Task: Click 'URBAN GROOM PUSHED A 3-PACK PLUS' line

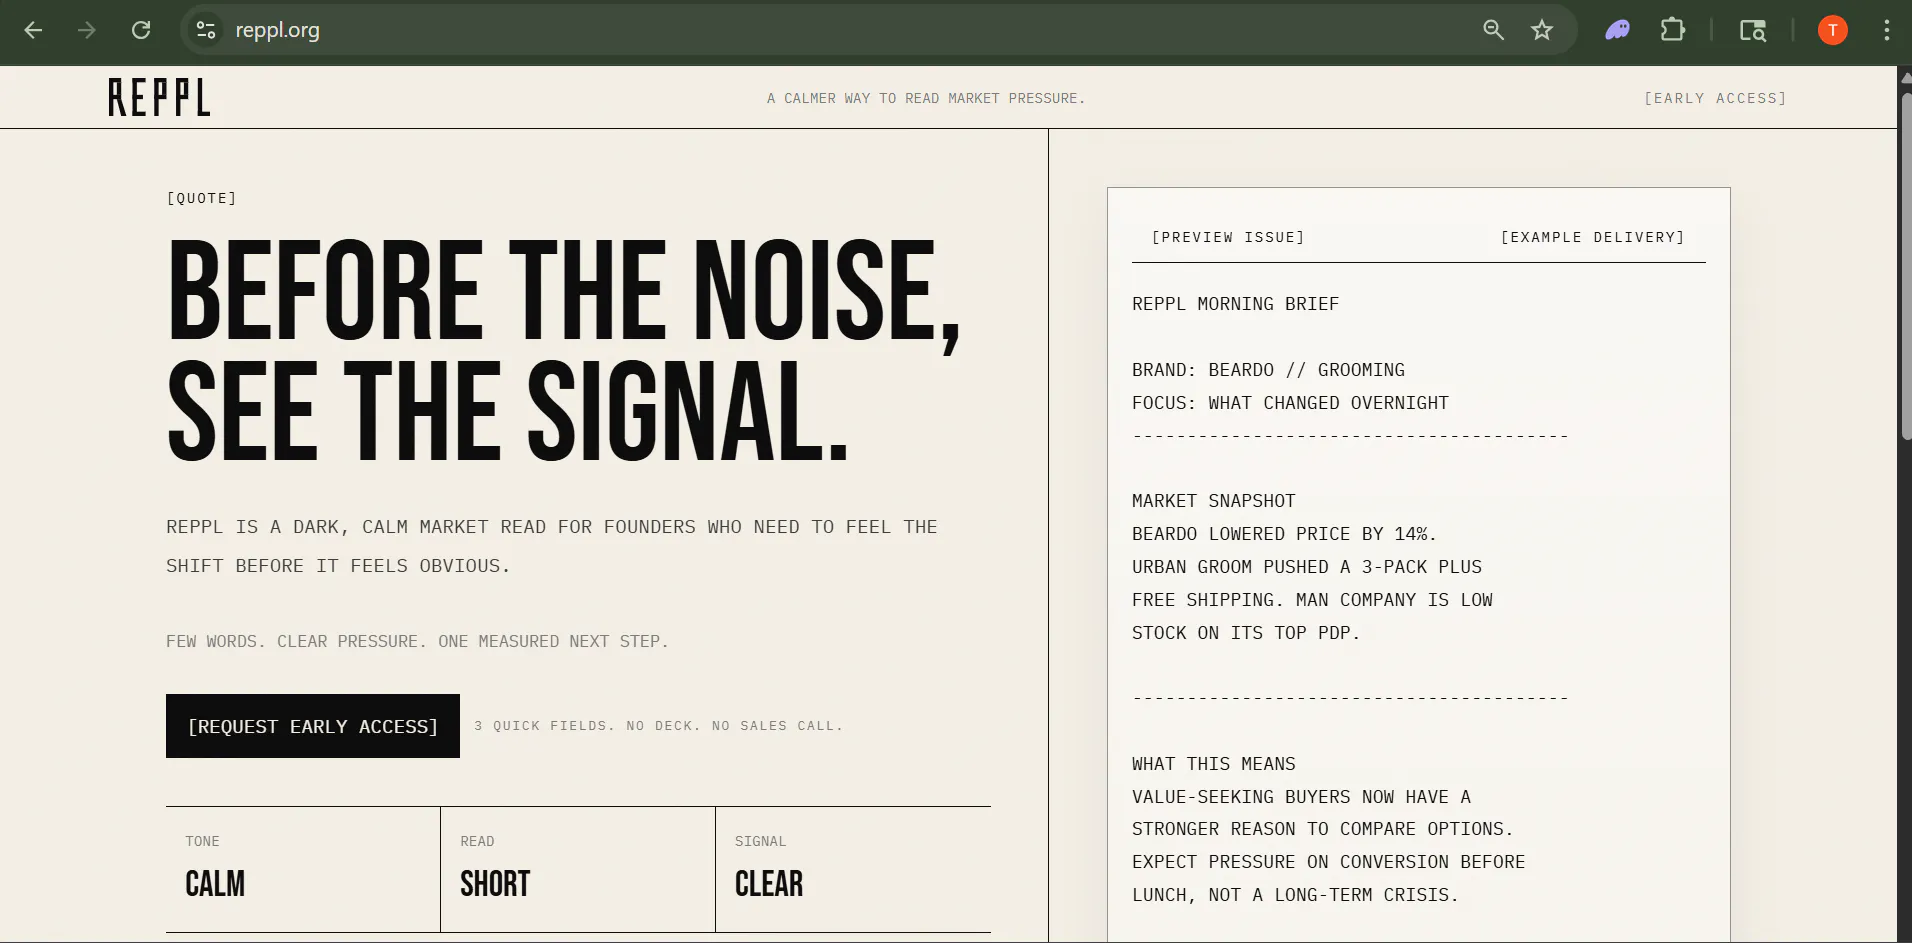Action: [x=1307, y=567]
